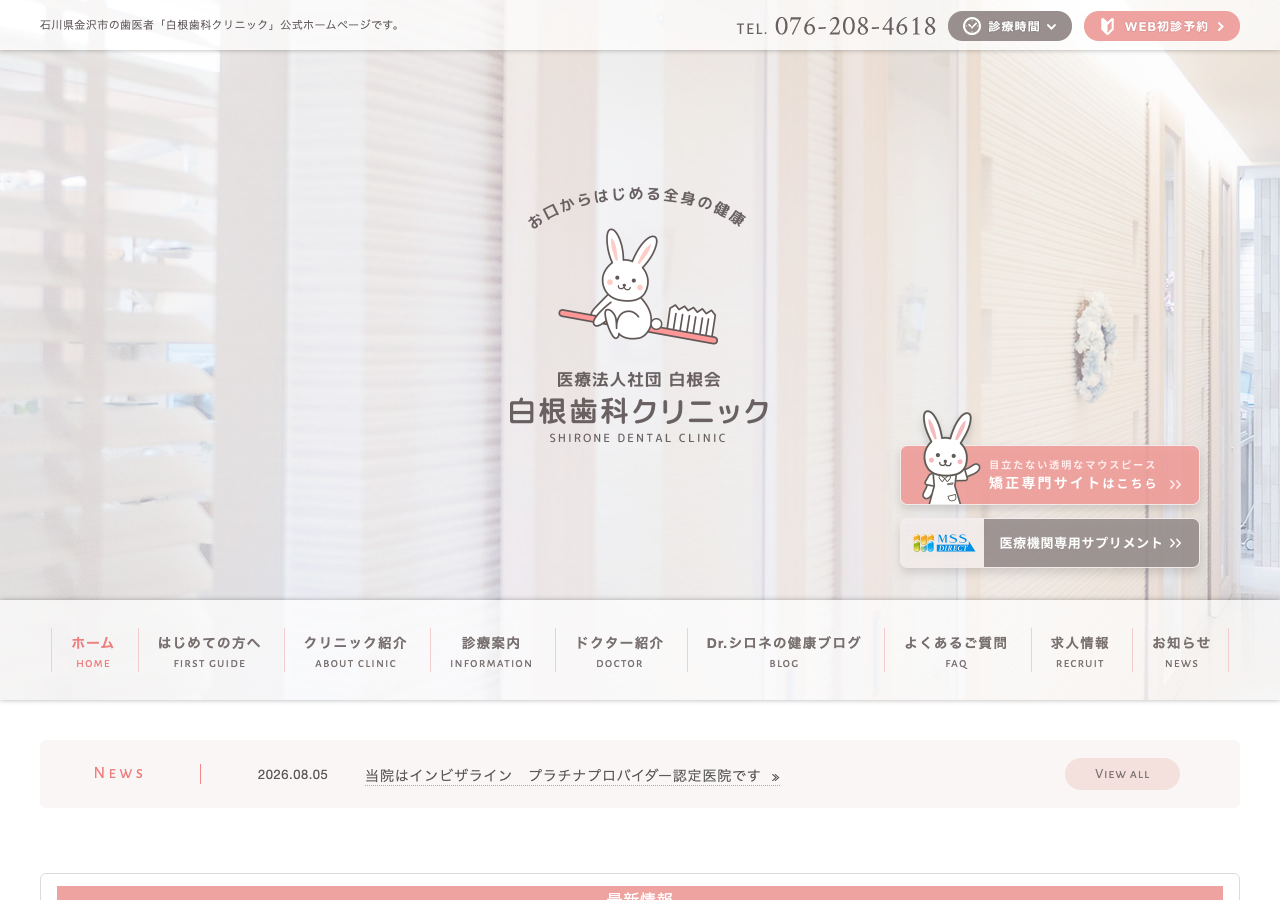Go to the ホーム menu item
The width and height of the screenshot is (1280, 900).
click(x=93, y=650)
